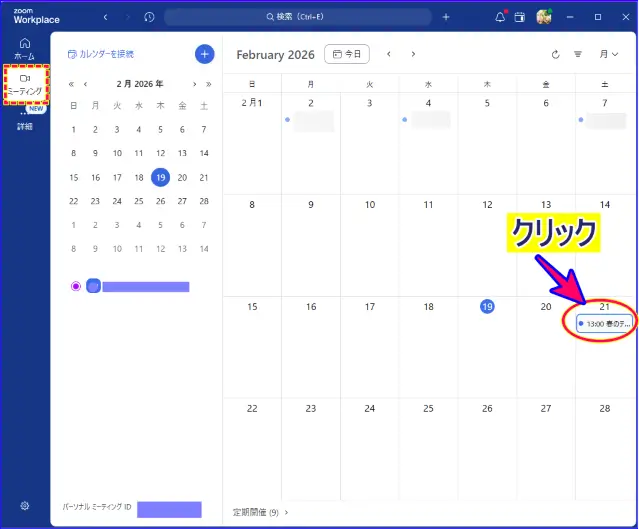This screenshot has width=640, height=529.
Task: Click カレンダーを接続 link
Action: click(x=101, y=54)
